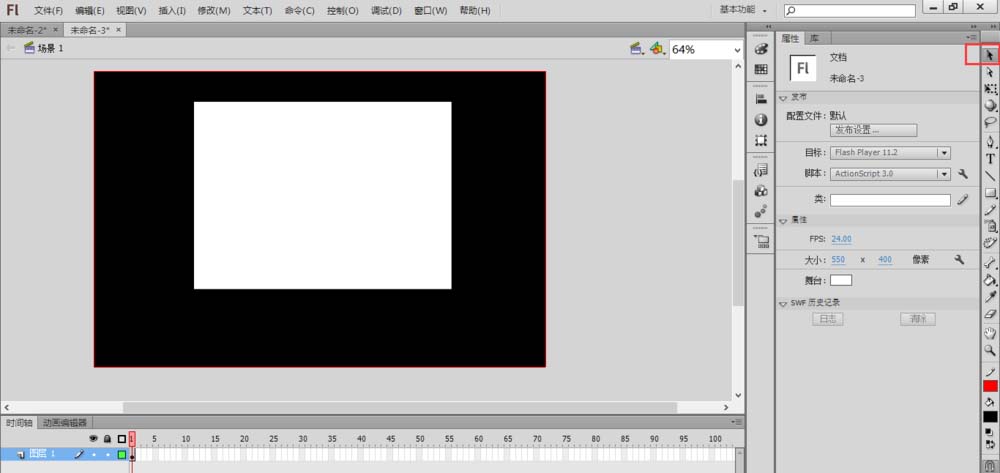This screenshot has height=473, width=1000.
Task: Click the height value 400
Action: 885,260
